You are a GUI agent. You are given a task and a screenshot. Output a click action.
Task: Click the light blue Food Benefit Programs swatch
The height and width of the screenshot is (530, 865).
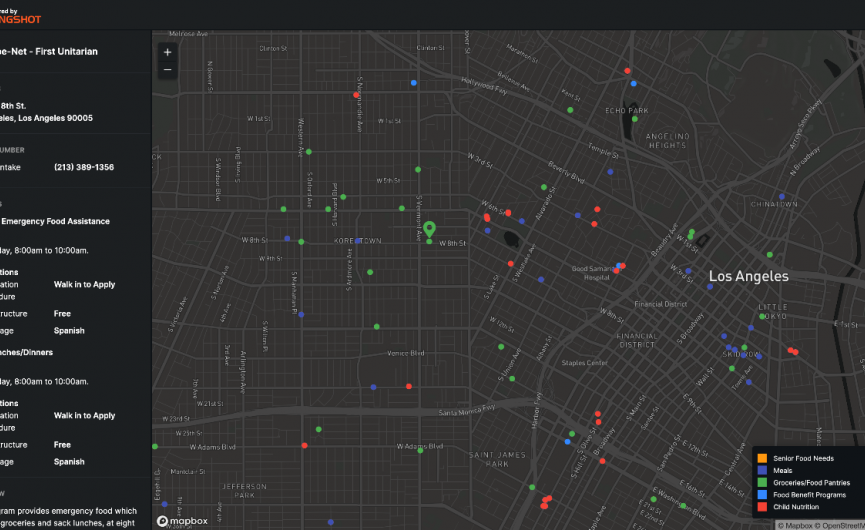pyautogui.click(x=762, y=495)
